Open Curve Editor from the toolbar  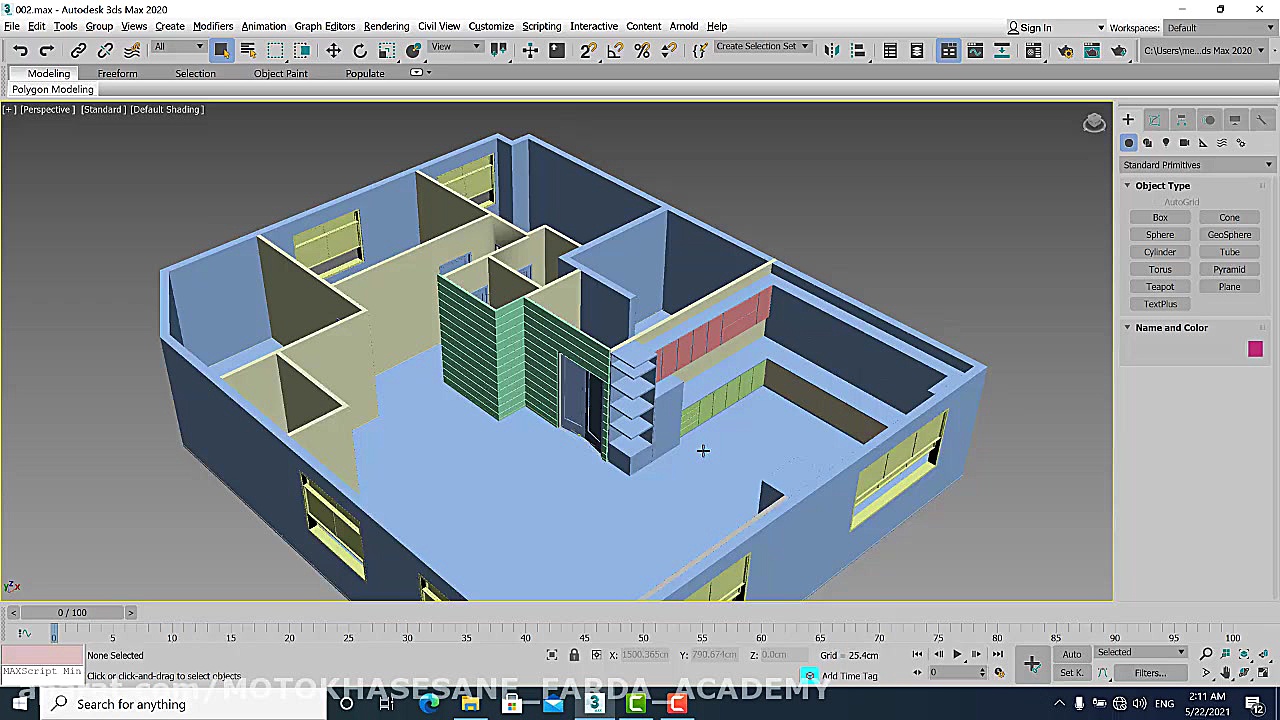click(974, 51)
